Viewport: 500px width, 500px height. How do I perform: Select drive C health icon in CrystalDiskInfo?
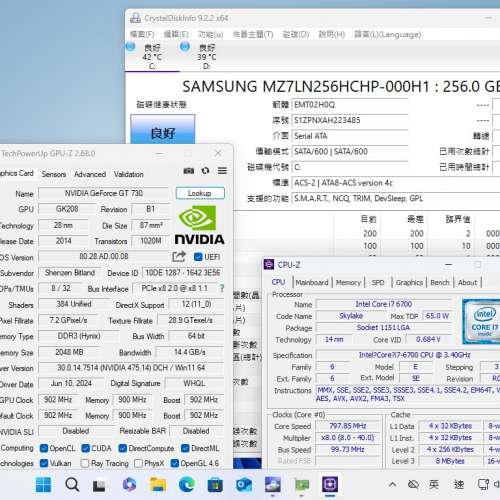(131, 47)
